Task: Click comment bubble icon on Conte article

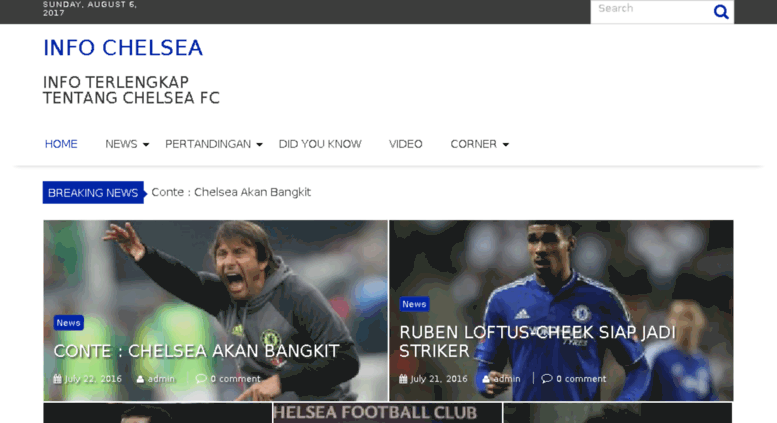Action: coord(201,378)
